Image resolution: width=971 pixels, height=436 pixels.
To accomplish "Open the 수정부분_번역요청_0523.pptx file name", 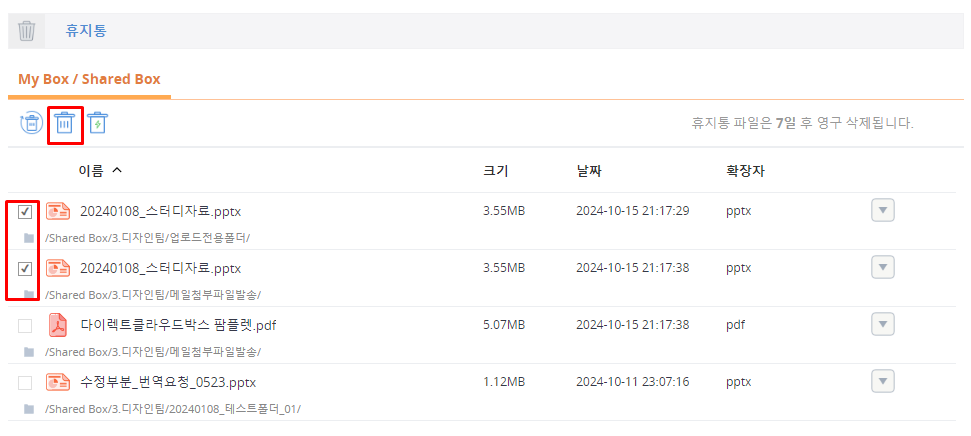I will tap(168, 382).
